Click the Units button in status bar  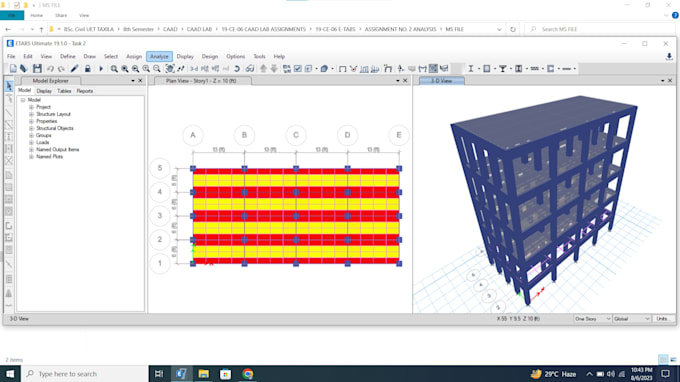point(663,319)
